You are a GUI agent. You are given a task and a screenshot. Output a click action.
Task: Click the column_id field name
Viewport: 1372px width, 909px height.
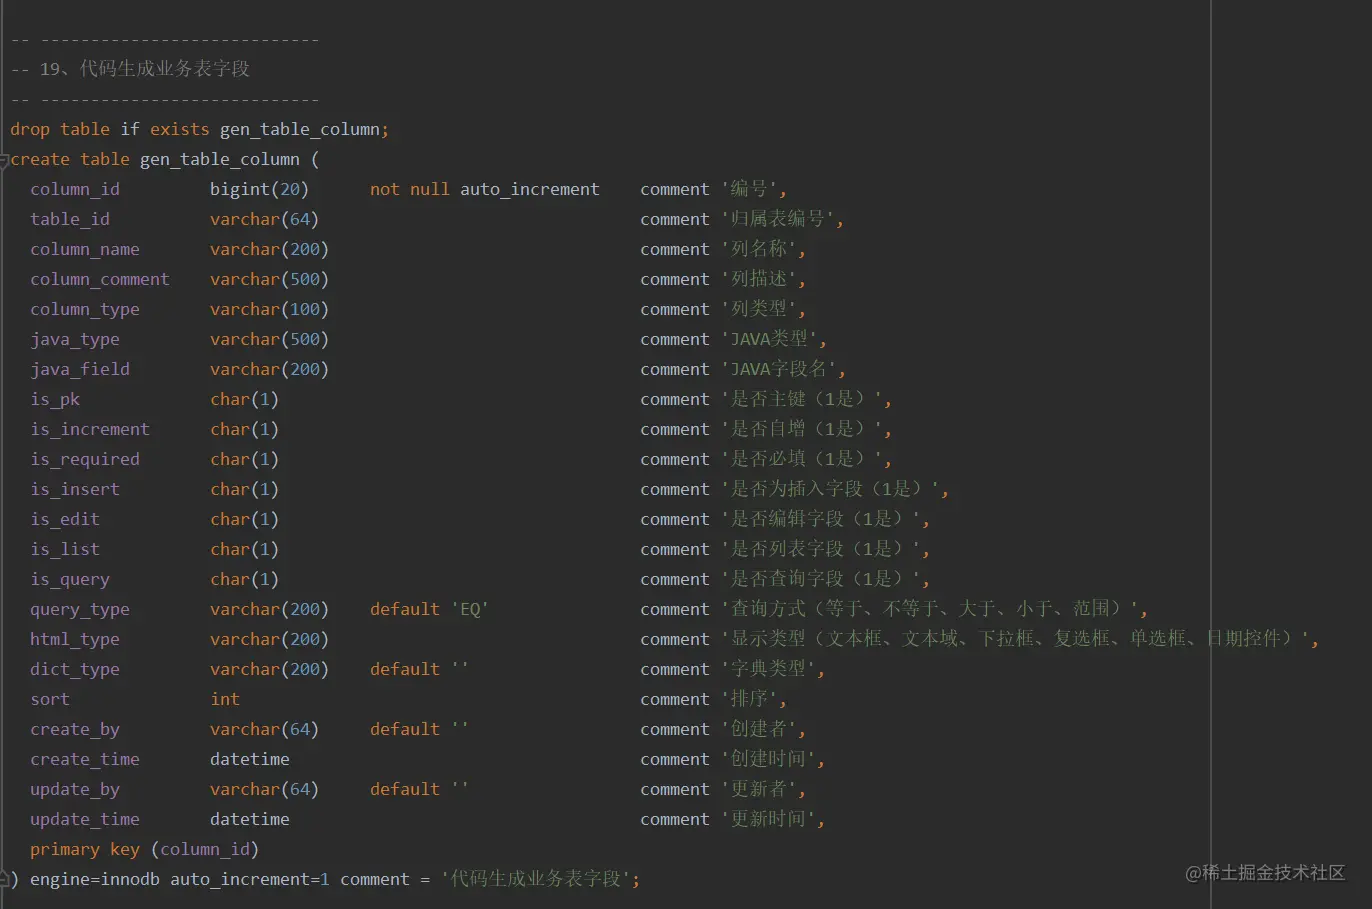tap(75, 190)
